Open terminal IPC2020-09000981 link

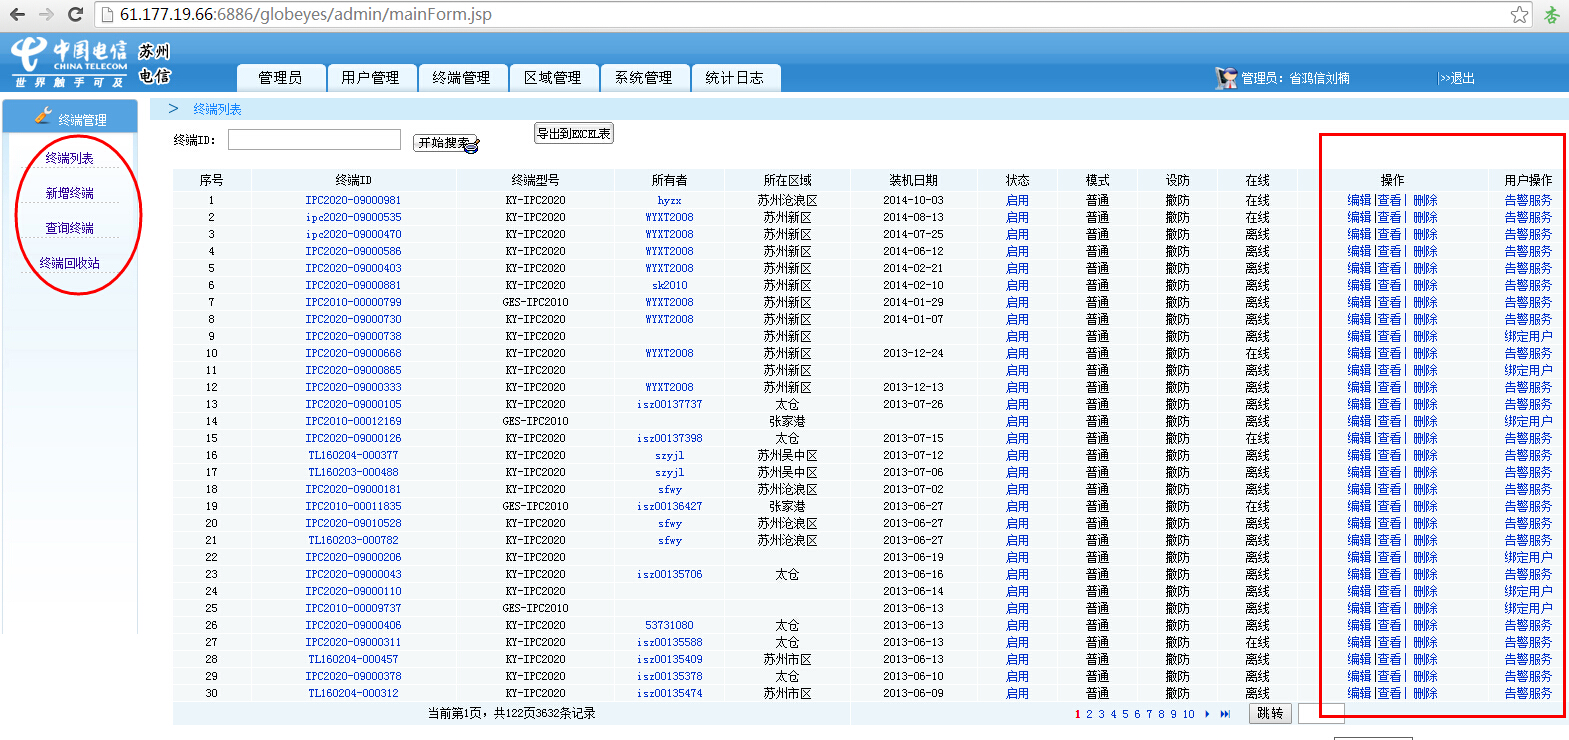point(353,200)
